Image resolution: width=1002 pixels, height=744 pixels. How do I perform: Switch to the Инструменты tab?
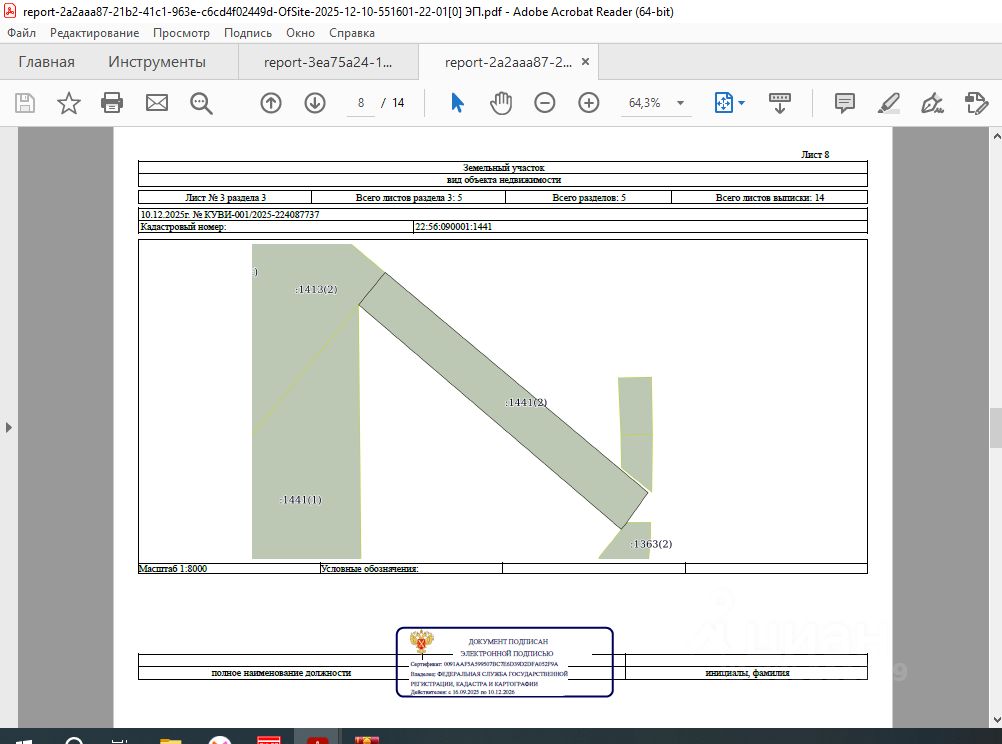[157, 62]
